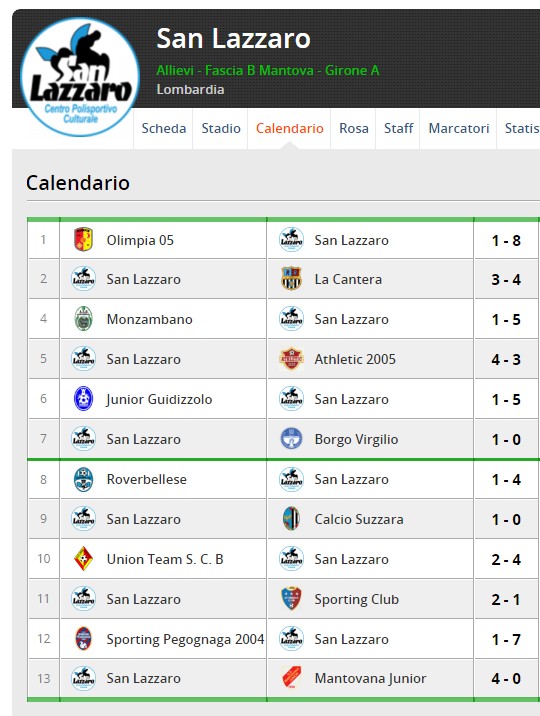Viewport: 540px width, 716px height.
Task: Click the Olimpia 05 team crest
Action: click(x=84, y=239)
